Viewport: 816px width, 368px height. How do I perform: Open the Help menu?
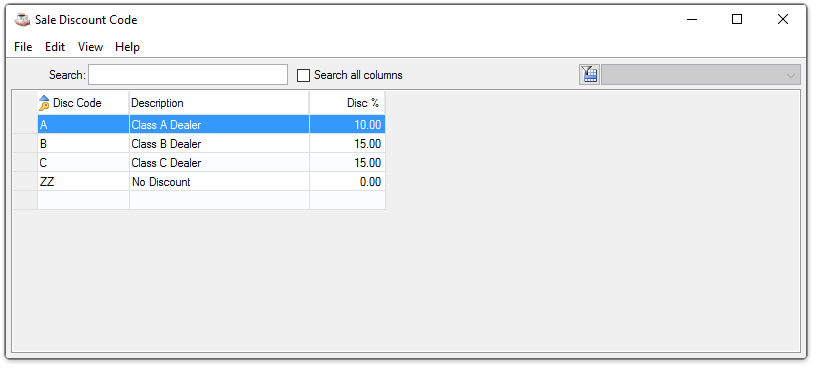point(128,47)
